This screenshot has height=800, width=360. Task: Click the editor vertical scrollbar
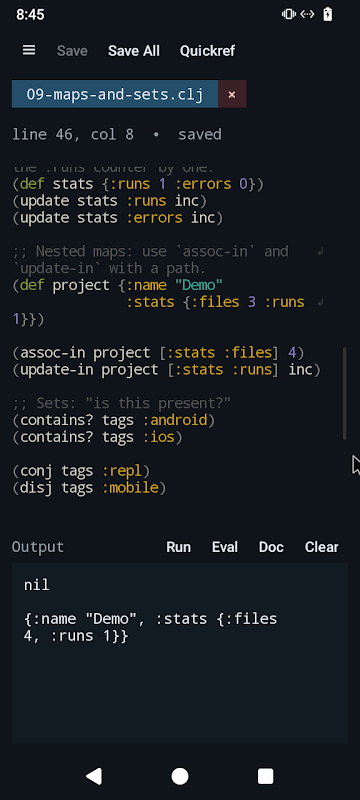345,393
